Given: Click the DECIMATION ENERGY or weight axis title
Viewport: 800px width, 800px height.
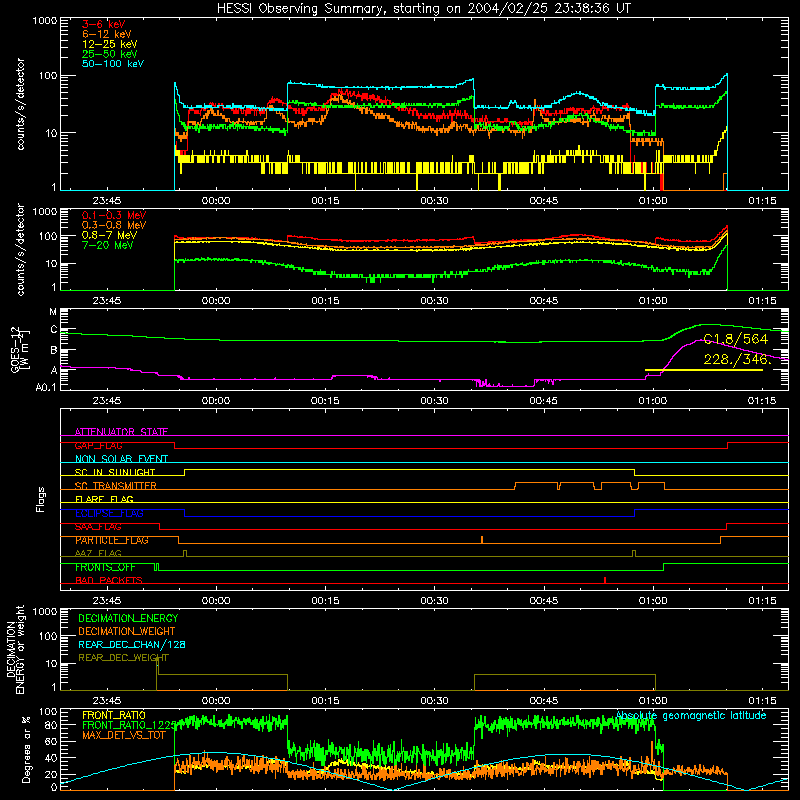Looking at the screenshot, I should click(16, 649).
